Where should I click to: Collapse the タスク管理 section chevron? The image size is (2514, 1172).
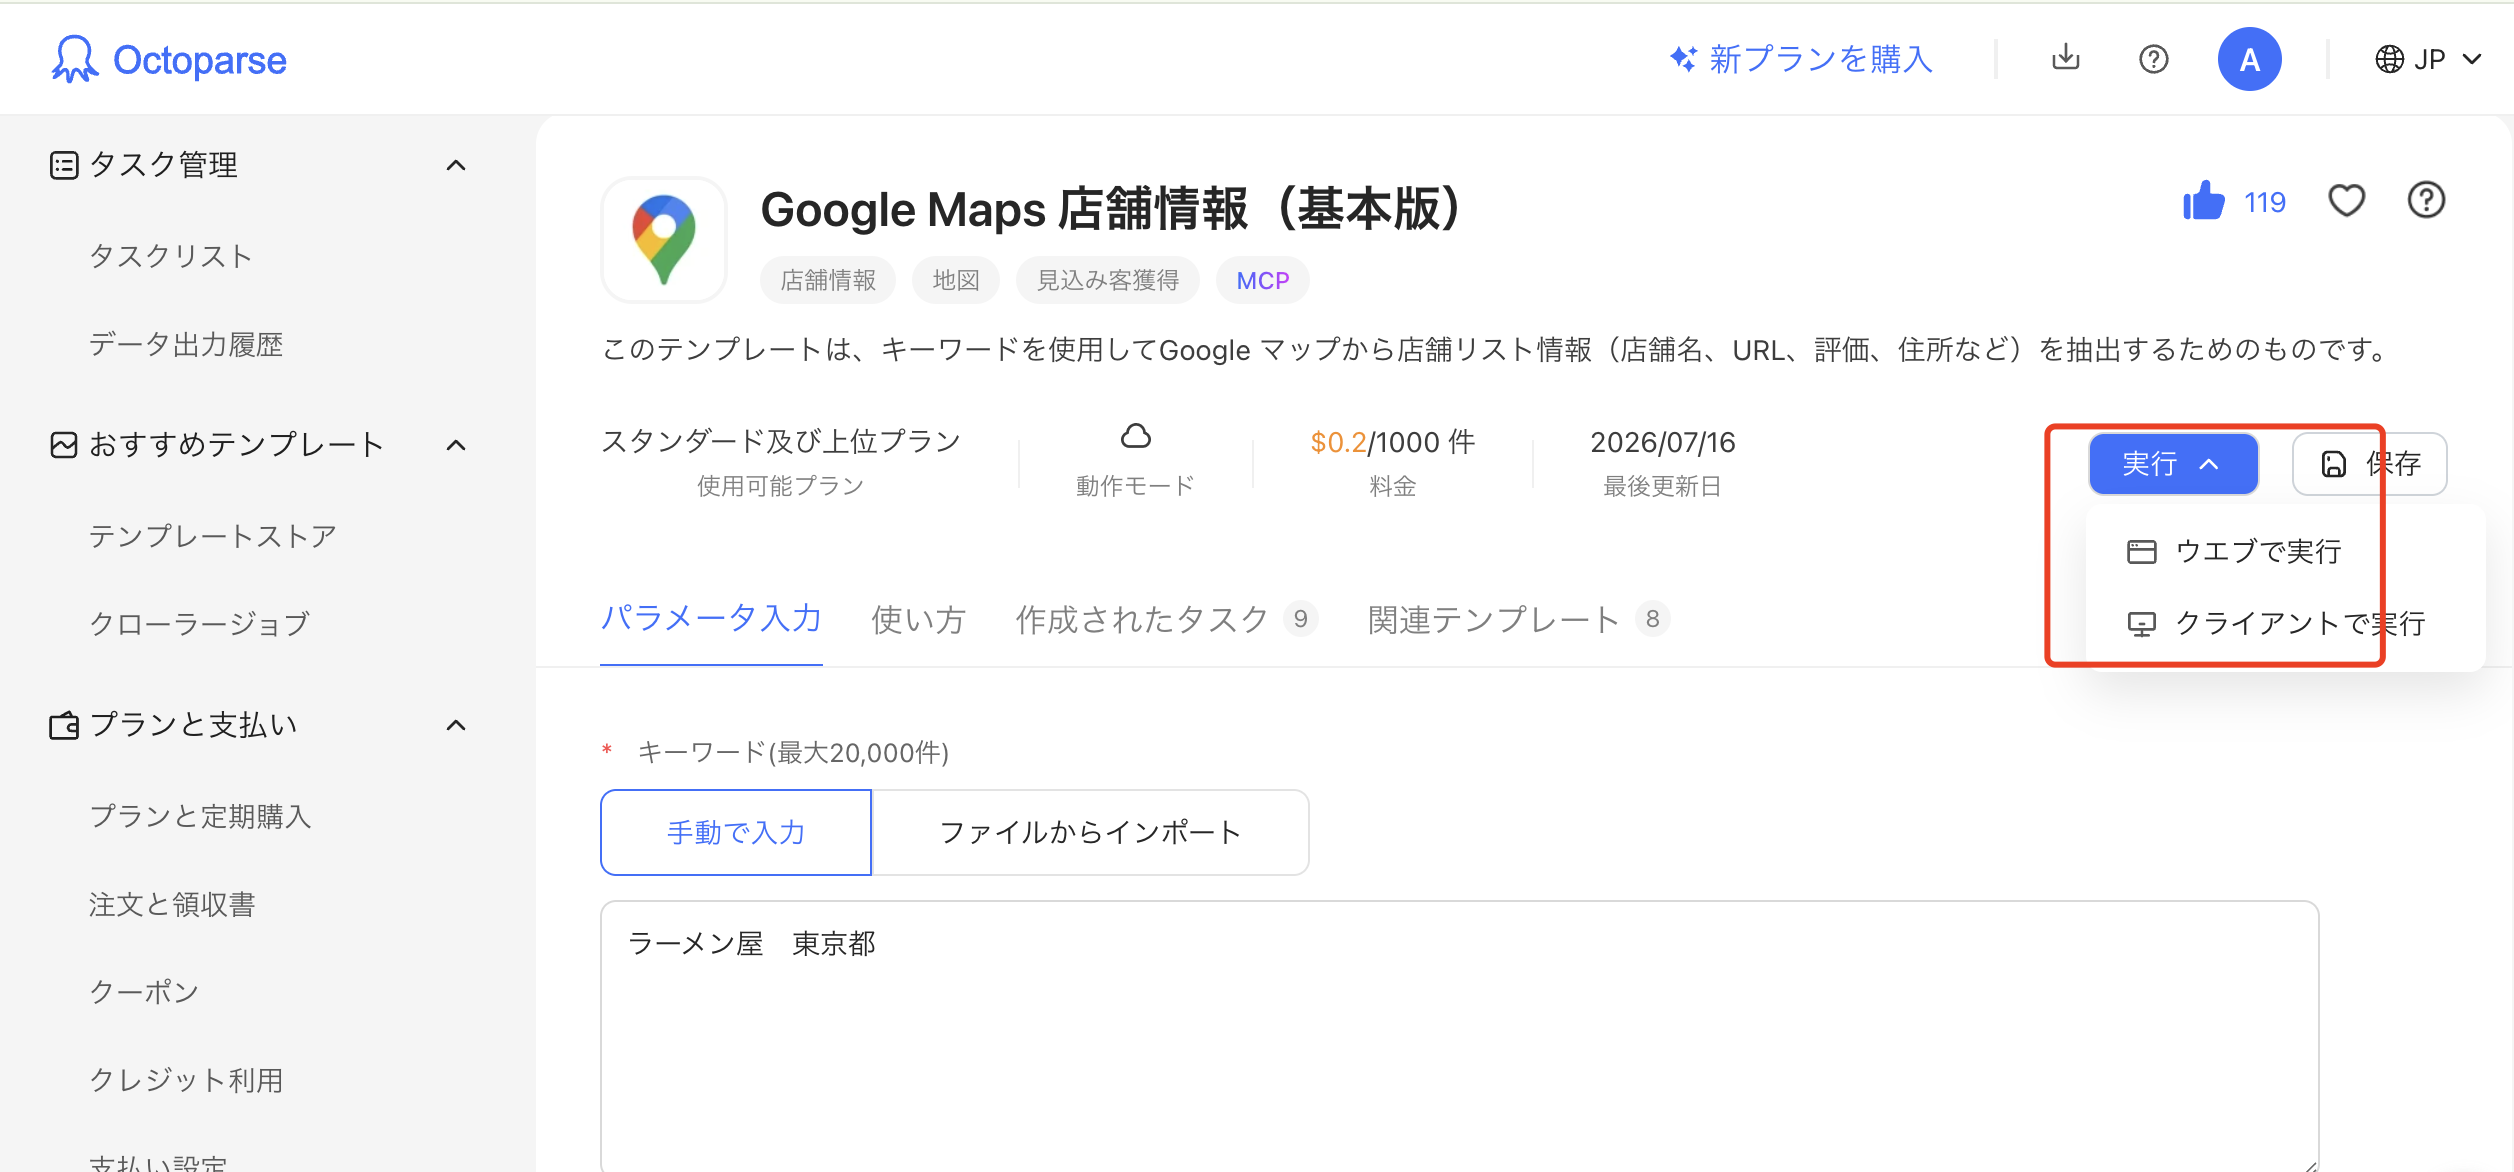[456, 165]
